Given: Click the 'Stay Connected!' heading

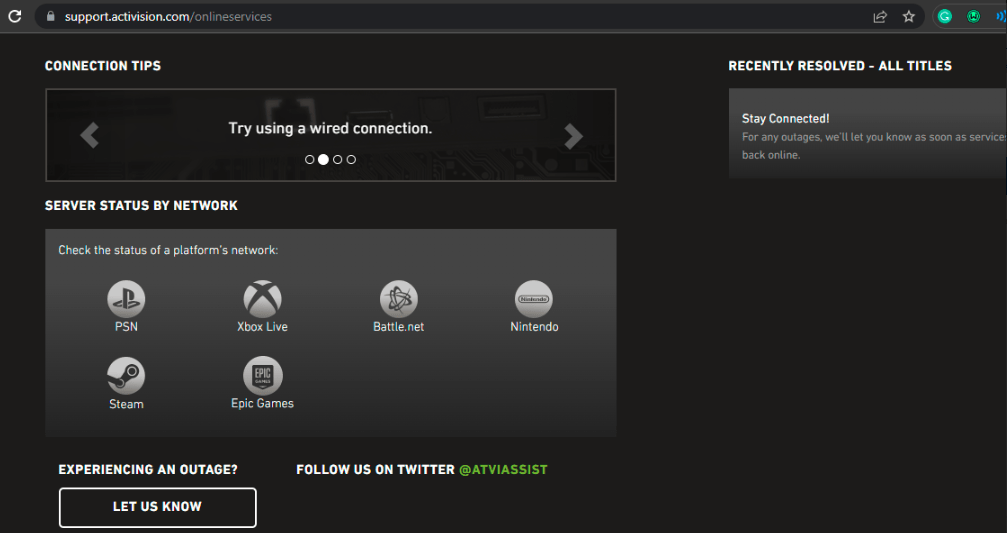Looking at the screenshot, I should coord(785,118).
